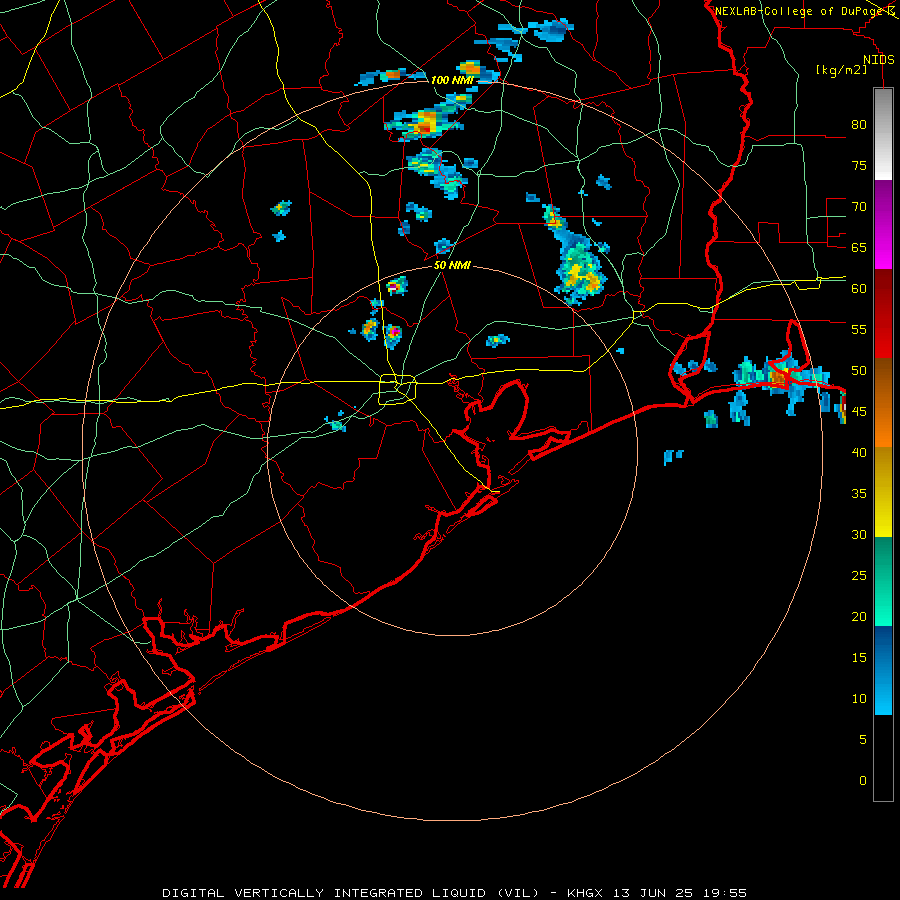
Task: Click the '100 NMI' range ring label
Action: click(452, 80)
